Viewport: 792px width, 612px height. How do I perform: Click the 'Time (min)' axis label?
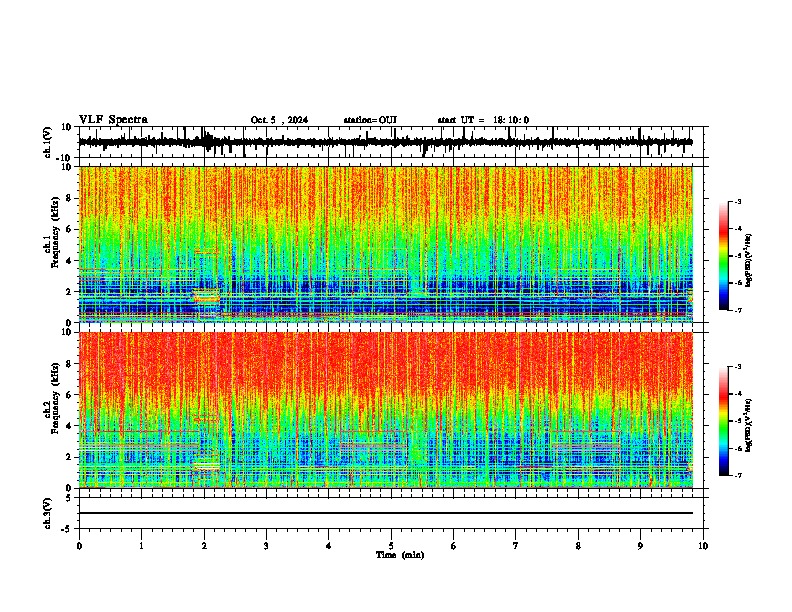pyautogui.click(x=400, y=555)
